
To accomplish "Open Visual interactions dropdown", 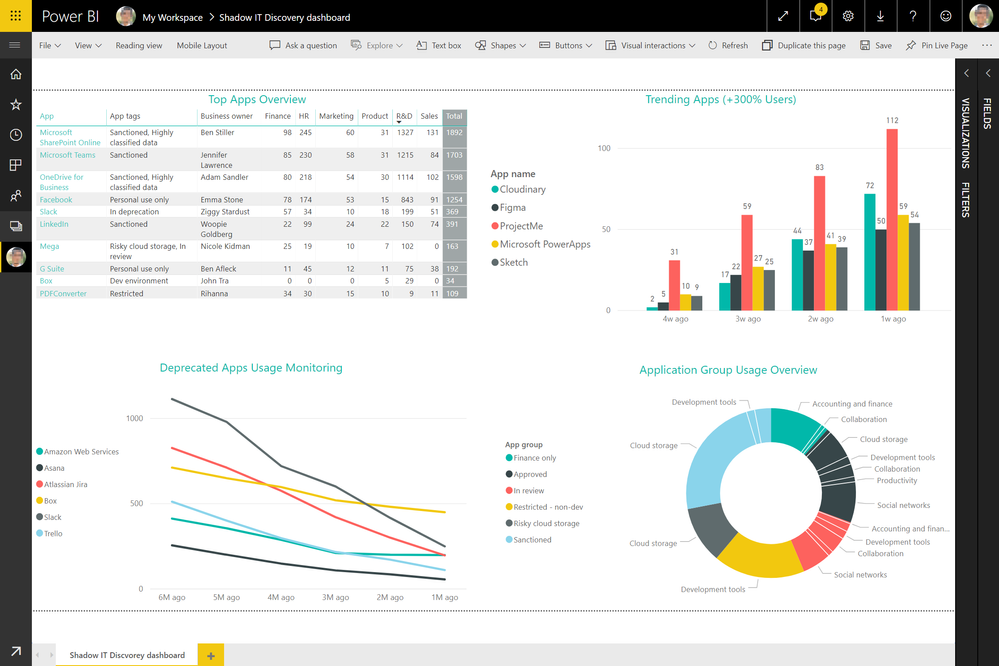I will tap(650, 45).
